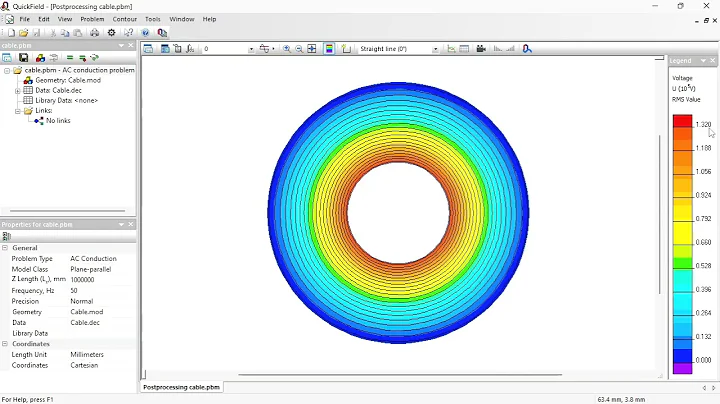Click the video camera animation icon

[481, 49]
